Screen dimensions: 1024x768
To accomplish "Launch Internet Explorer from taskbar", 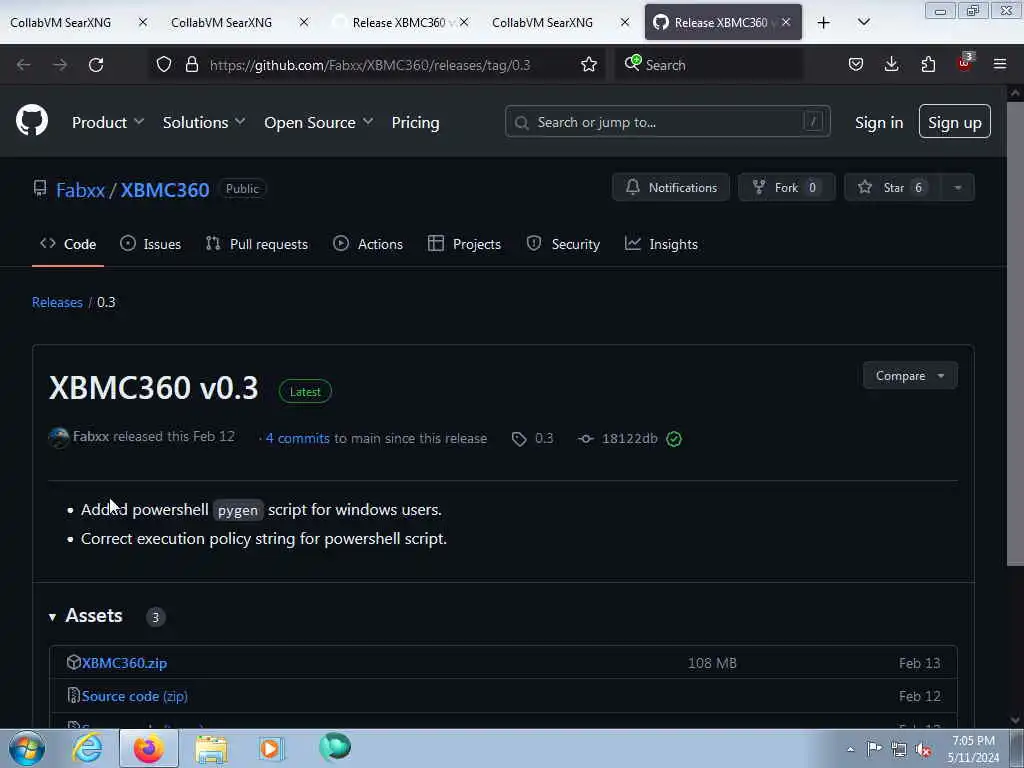I will [x=87, y=748].
